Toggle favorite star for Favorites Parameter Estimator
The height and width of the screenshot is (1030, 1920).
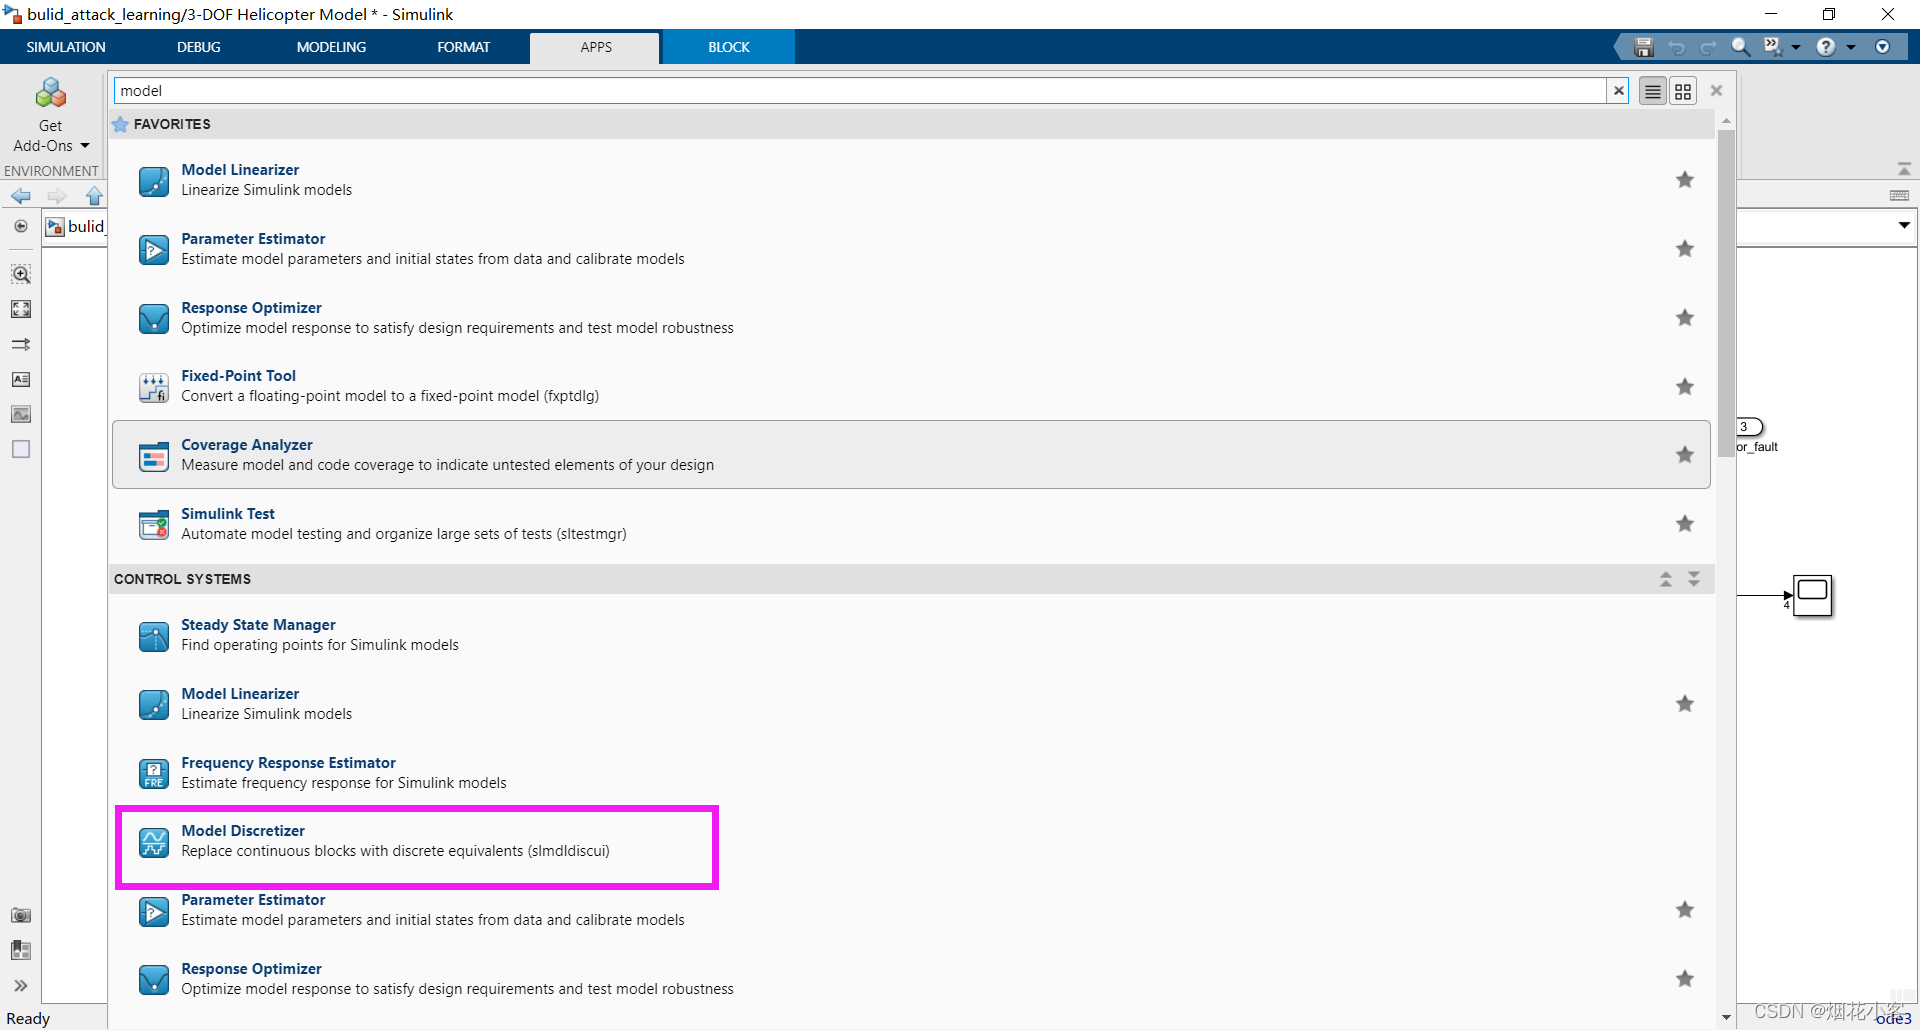click(x=1685, y=249)
